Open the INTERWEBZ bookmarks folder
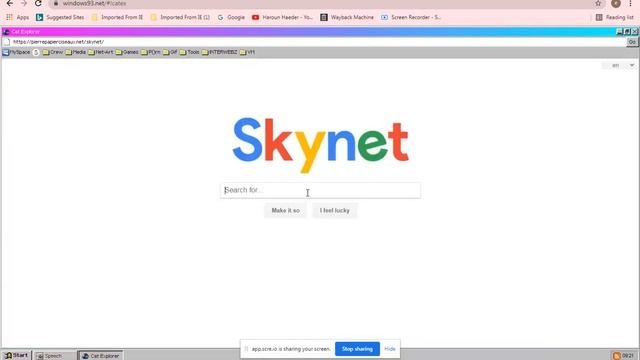The width and height of the screenshot is (640, 360). coord(219,52)
